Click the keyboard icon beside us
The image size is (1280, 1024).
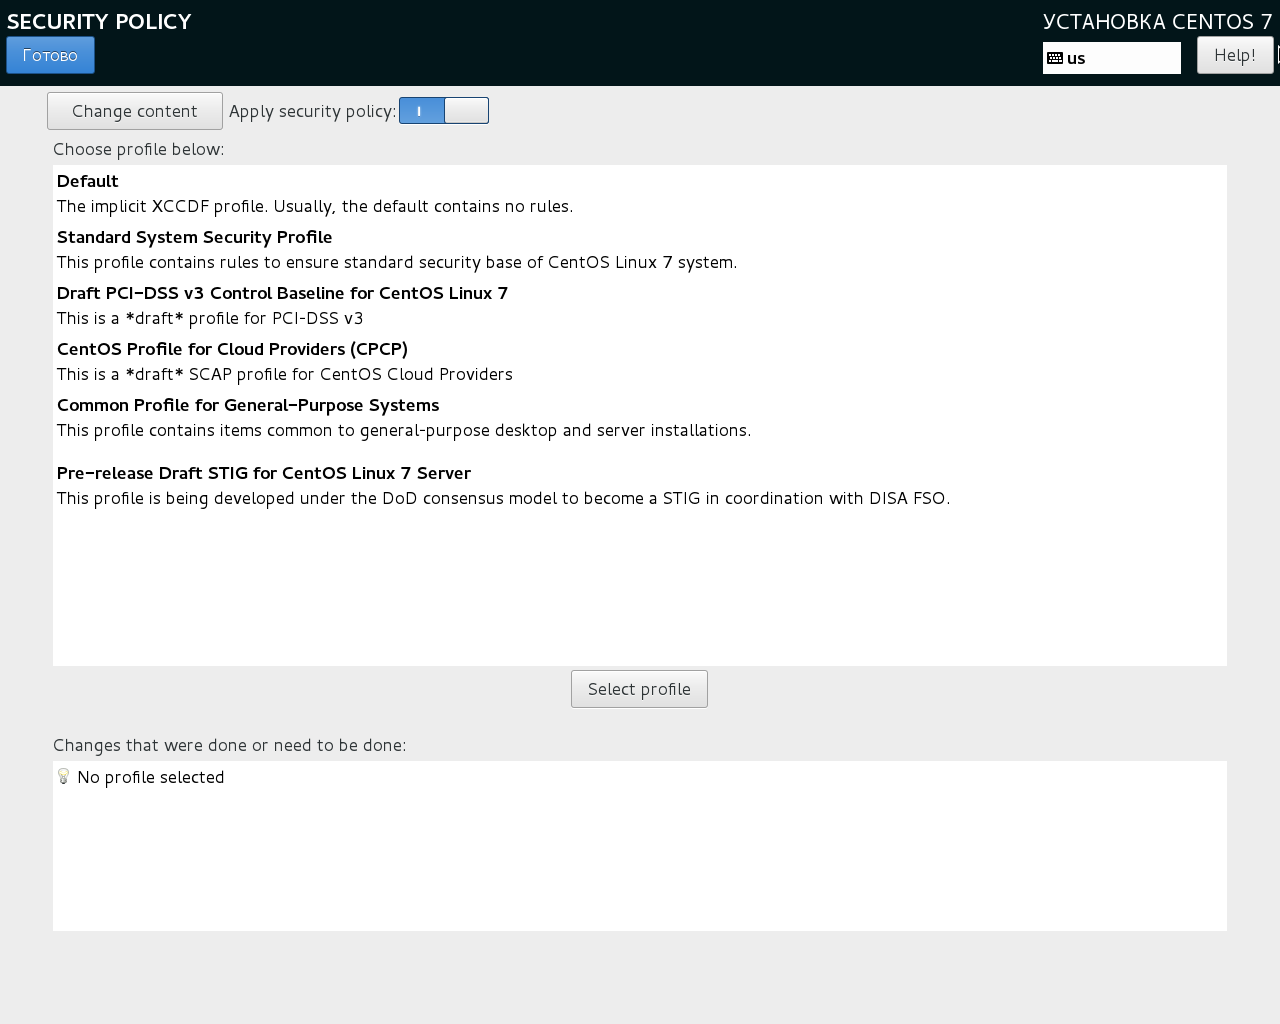point(1055,58)
